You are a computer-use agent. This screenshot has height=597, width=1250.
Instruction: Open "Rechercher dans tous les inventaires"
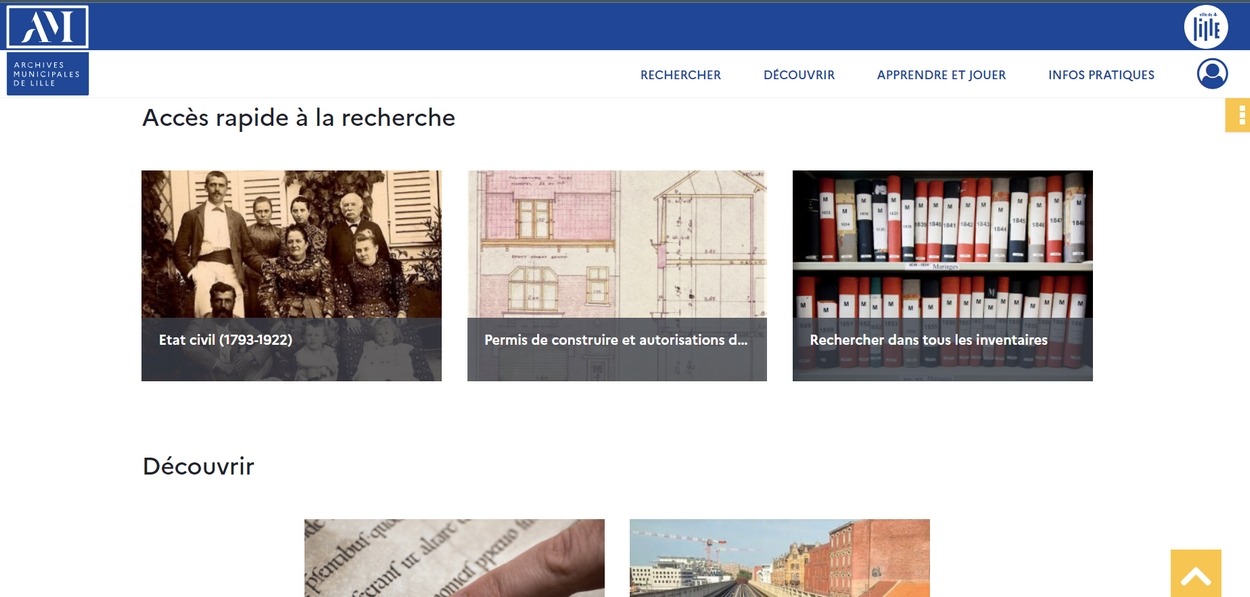click(x=942, y=275)
